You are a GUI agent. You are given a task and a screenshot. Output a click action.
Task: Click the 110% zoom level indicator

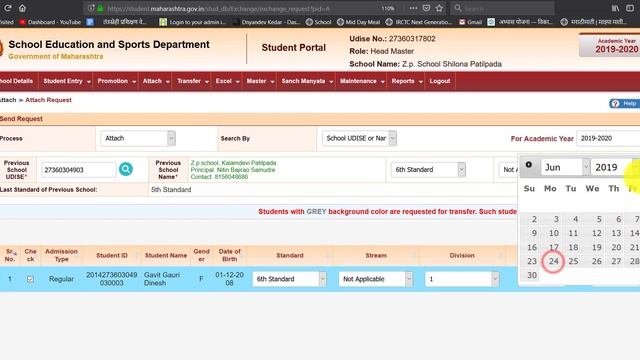tap(388, 8)
